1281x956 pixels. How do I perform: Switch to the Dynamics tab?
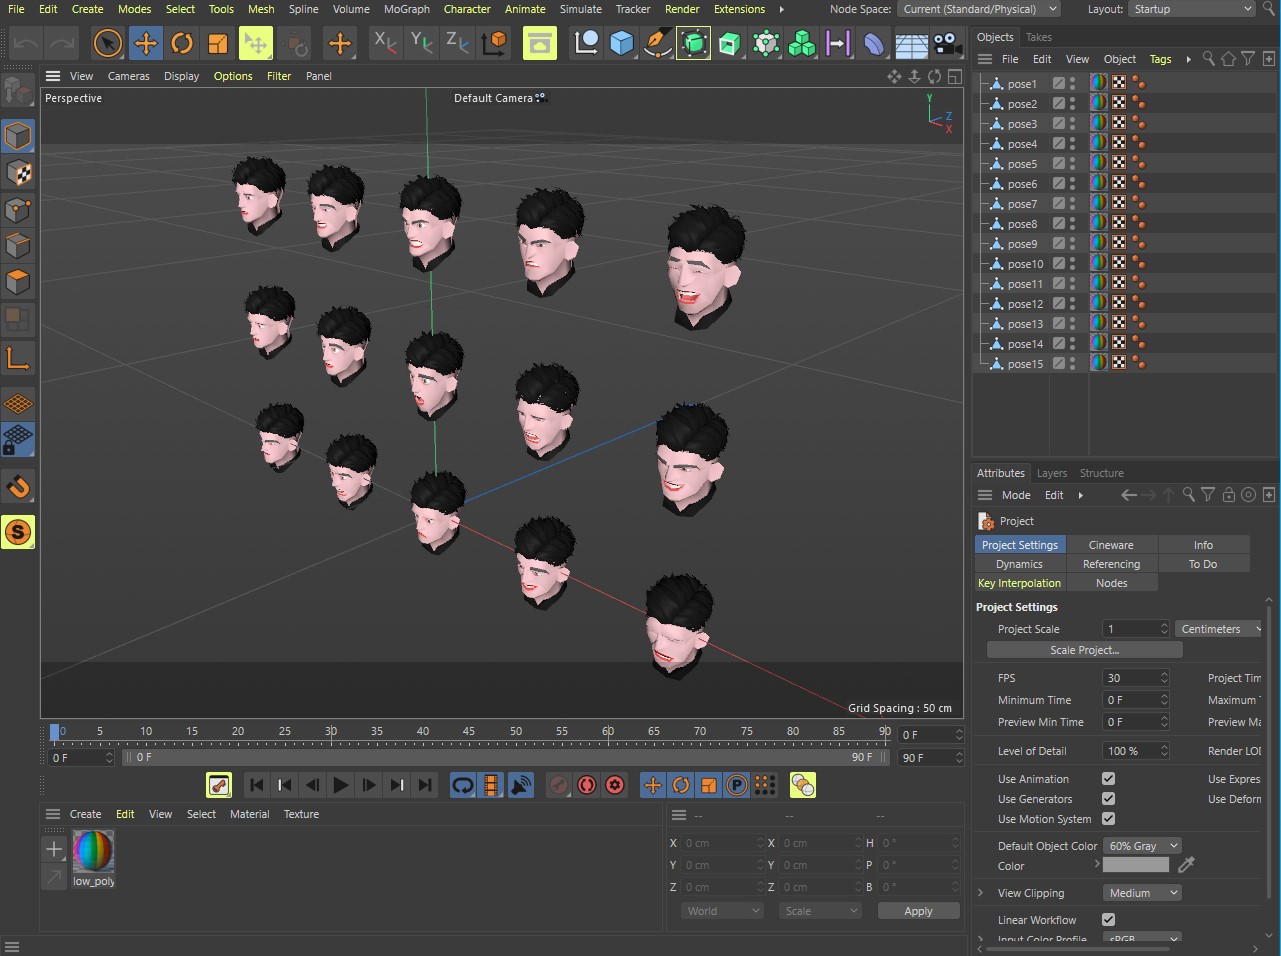(x=1019, y=564)
